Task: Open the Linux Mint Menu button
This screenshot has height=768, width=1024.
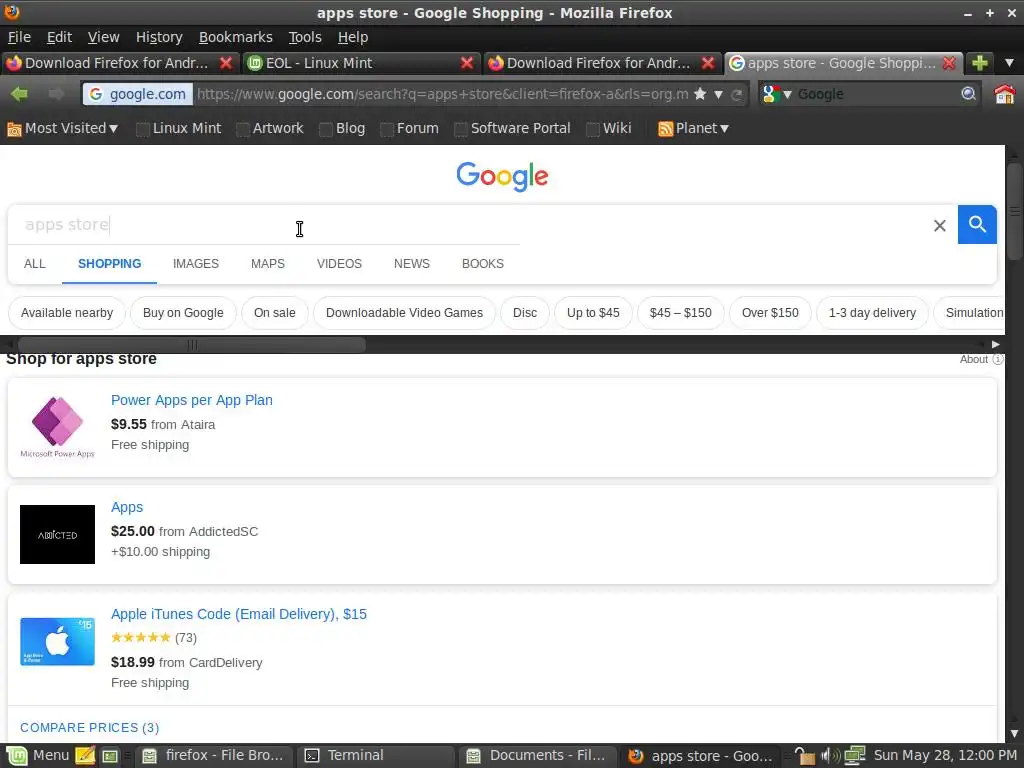Action: 37,756
